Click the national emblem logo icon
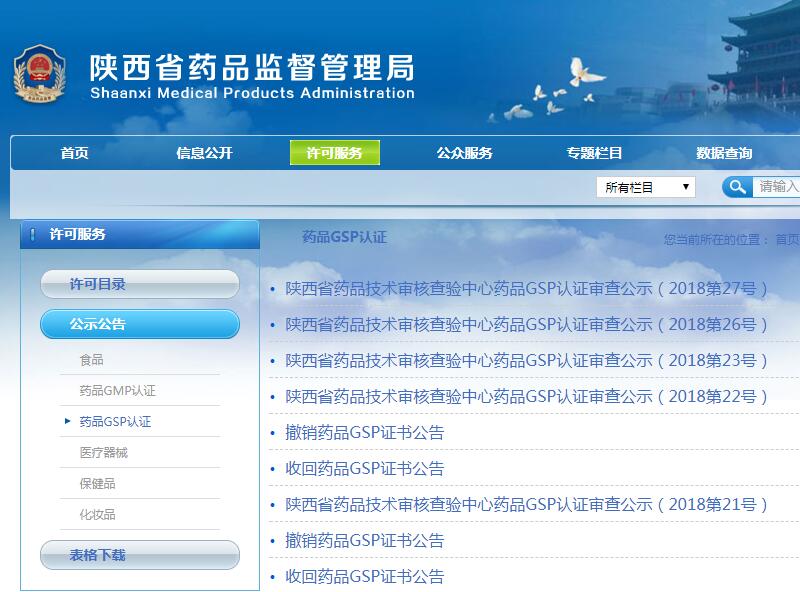Screen dimensions: 800x592 [x=38, y=75]
